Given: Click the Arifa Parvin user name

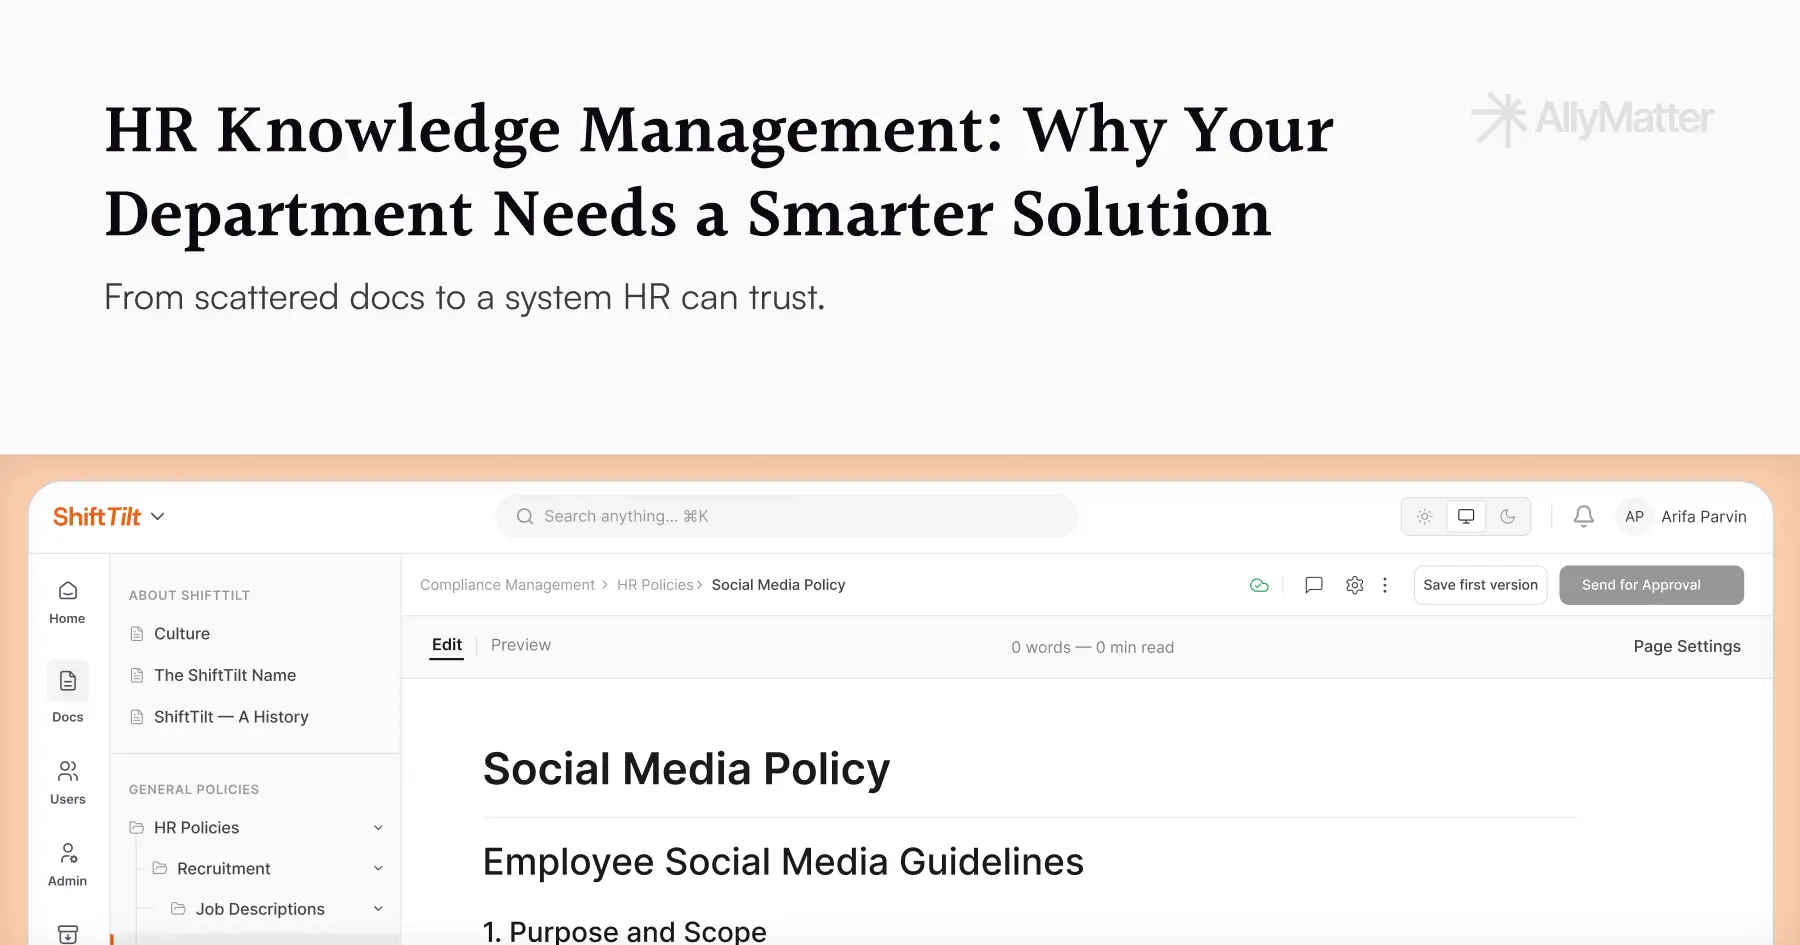Looking at the screenshot, I should [x=1704, y=516].
